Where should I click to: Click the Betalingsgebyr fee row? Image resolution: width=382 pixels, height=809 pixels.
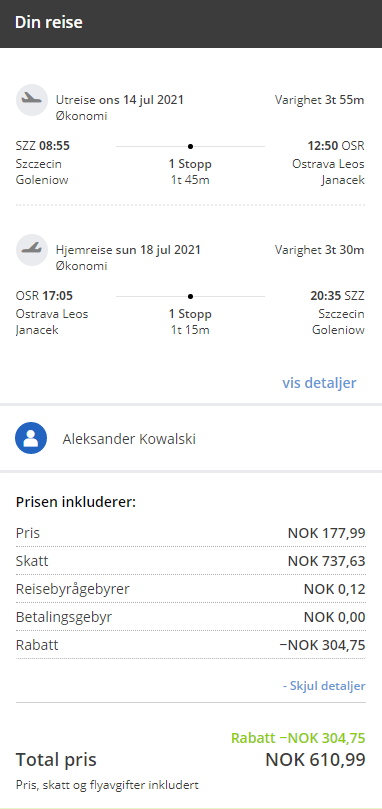click(190, 617)
